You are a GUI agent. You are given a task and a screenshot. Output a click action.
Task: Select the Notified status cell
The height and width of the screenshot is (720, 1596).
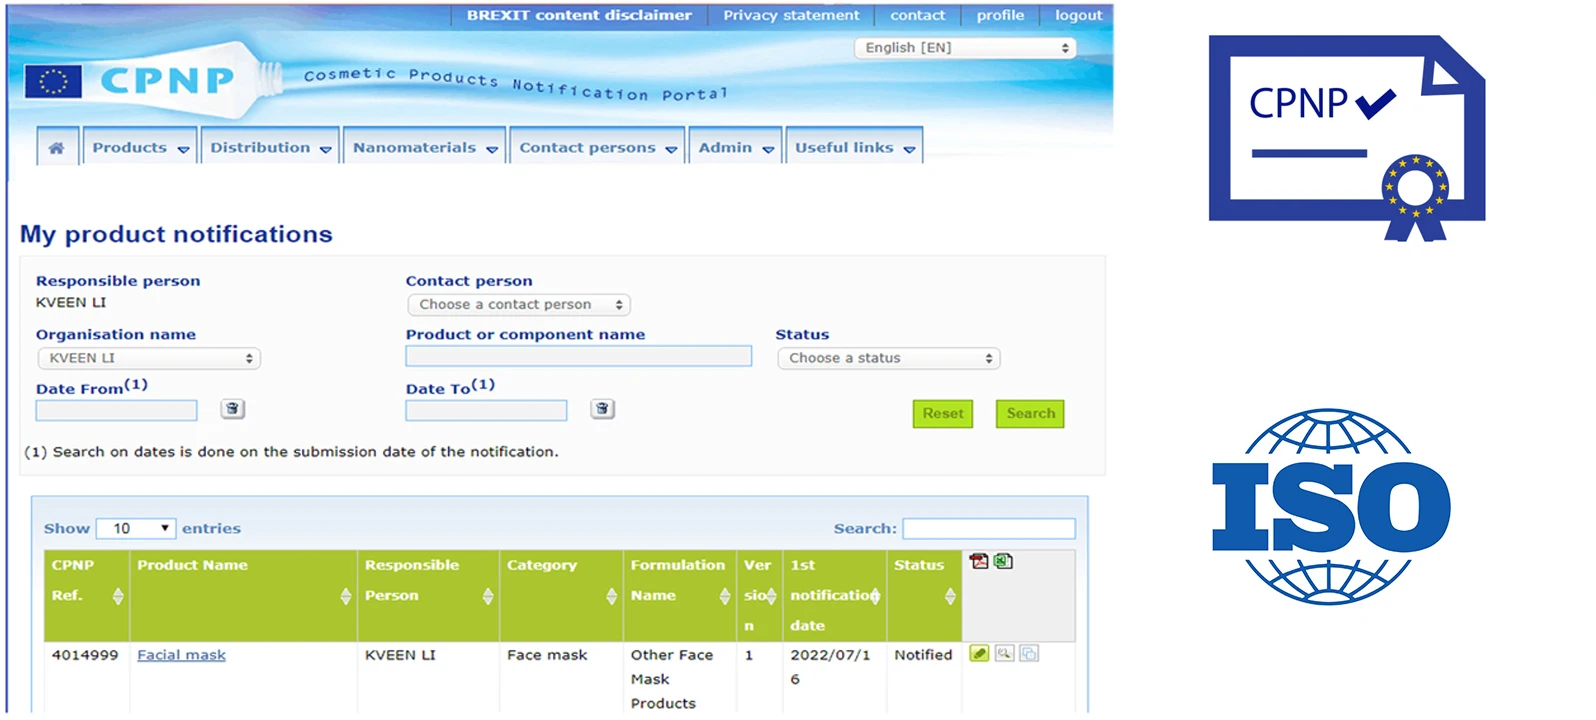coord(923,655)
